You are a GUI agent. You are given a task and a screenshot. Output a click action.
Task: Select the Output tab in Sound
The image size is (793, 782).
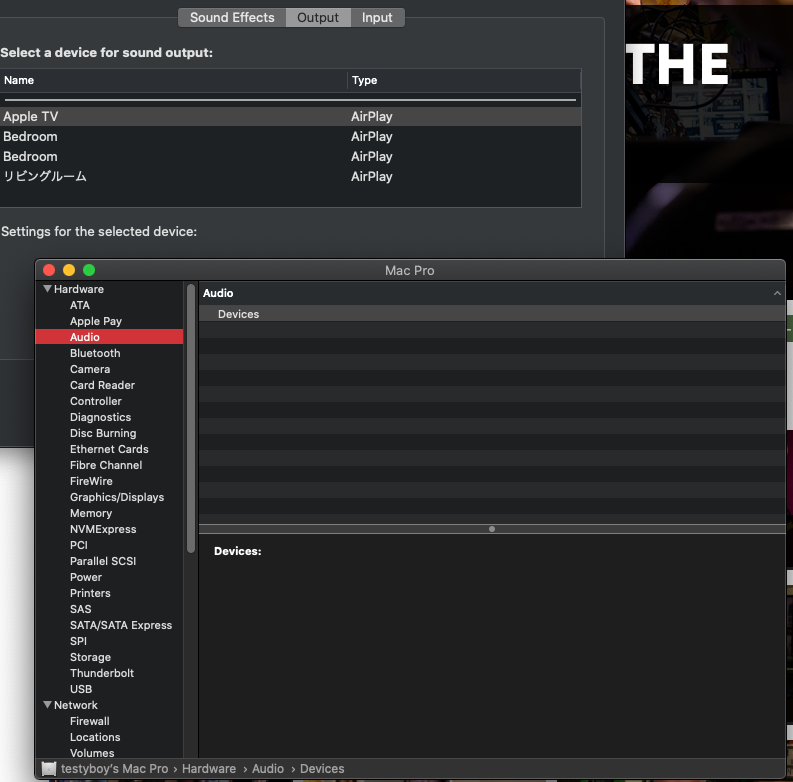(x=318, y=18)
